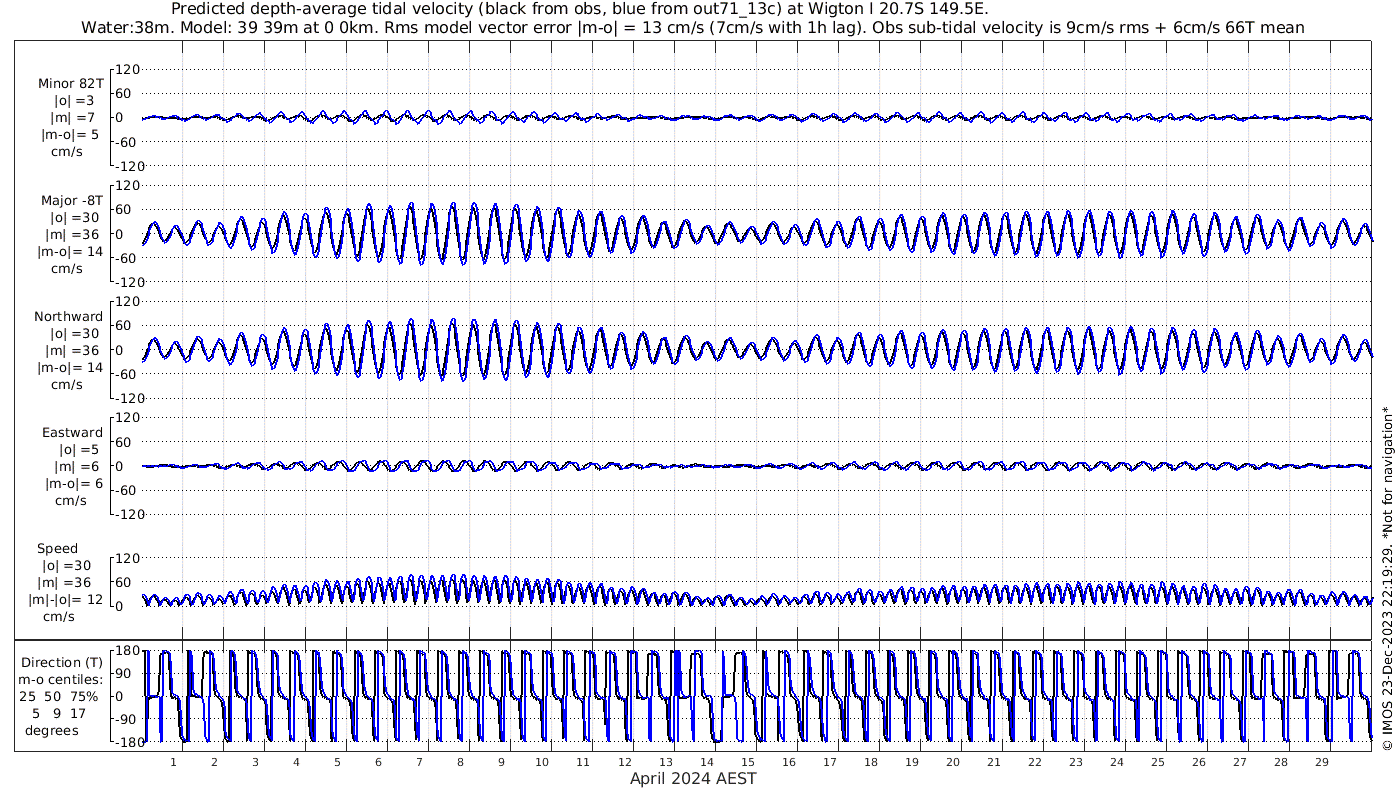
Task: Click x-axis tick label '26'
Action: coord(1198,762)
